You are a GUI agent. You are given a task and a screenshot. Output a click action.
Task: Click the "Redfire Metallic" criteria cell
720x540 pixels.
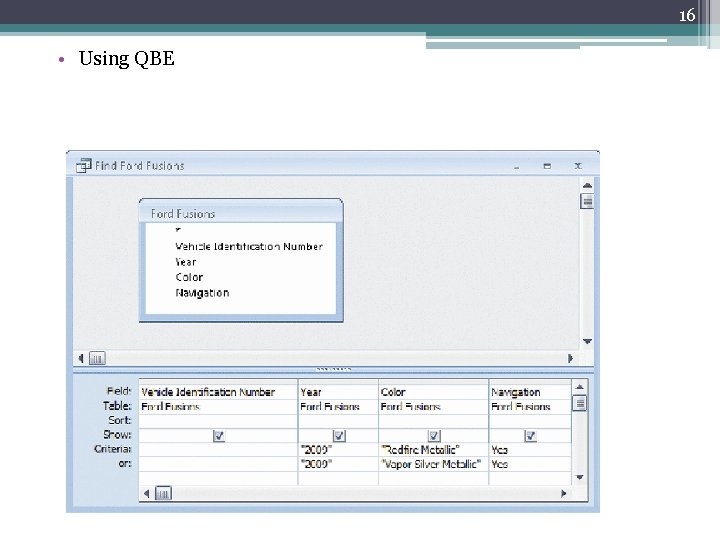coord(433,450)
